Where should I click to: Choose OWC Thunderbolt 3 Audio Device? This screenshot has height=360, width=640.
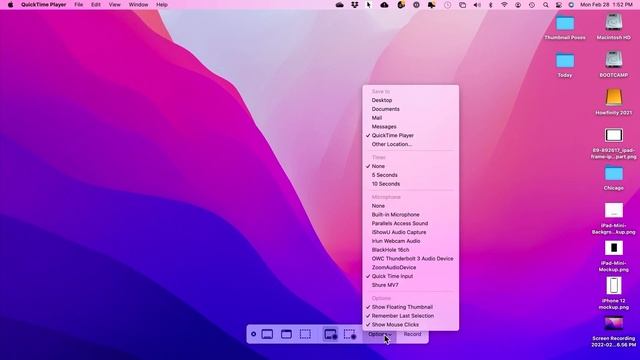point(411,258)
